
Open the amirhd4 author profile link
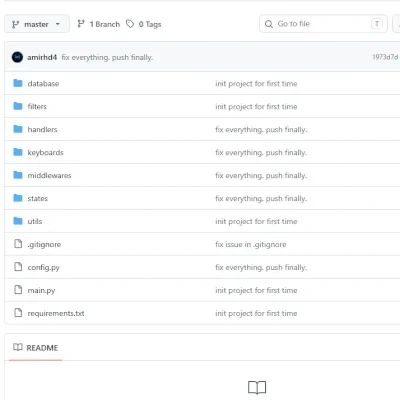coord(42,57)
